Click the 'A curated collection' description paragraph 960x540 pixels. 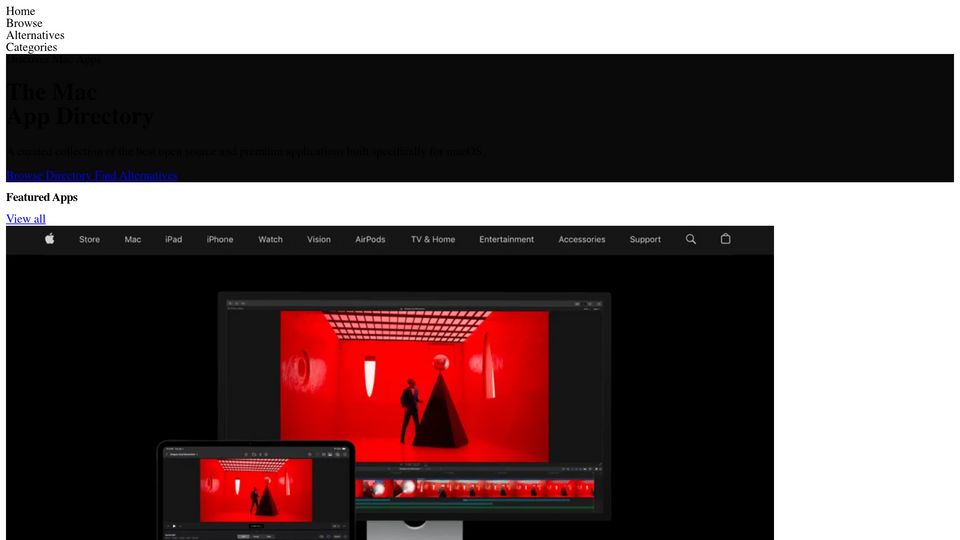[x=246, y=151]
